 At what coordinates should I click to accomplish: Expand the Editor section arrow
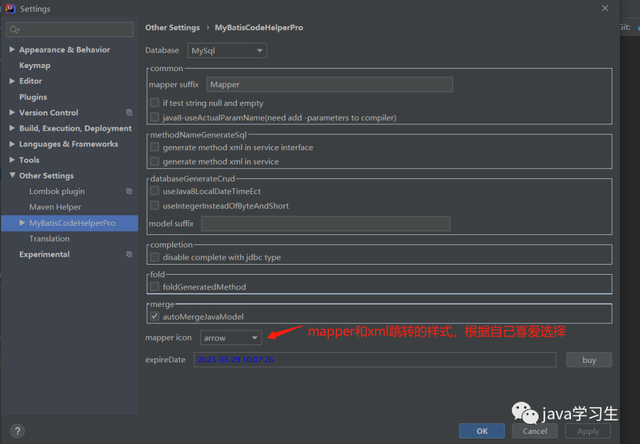12,81
